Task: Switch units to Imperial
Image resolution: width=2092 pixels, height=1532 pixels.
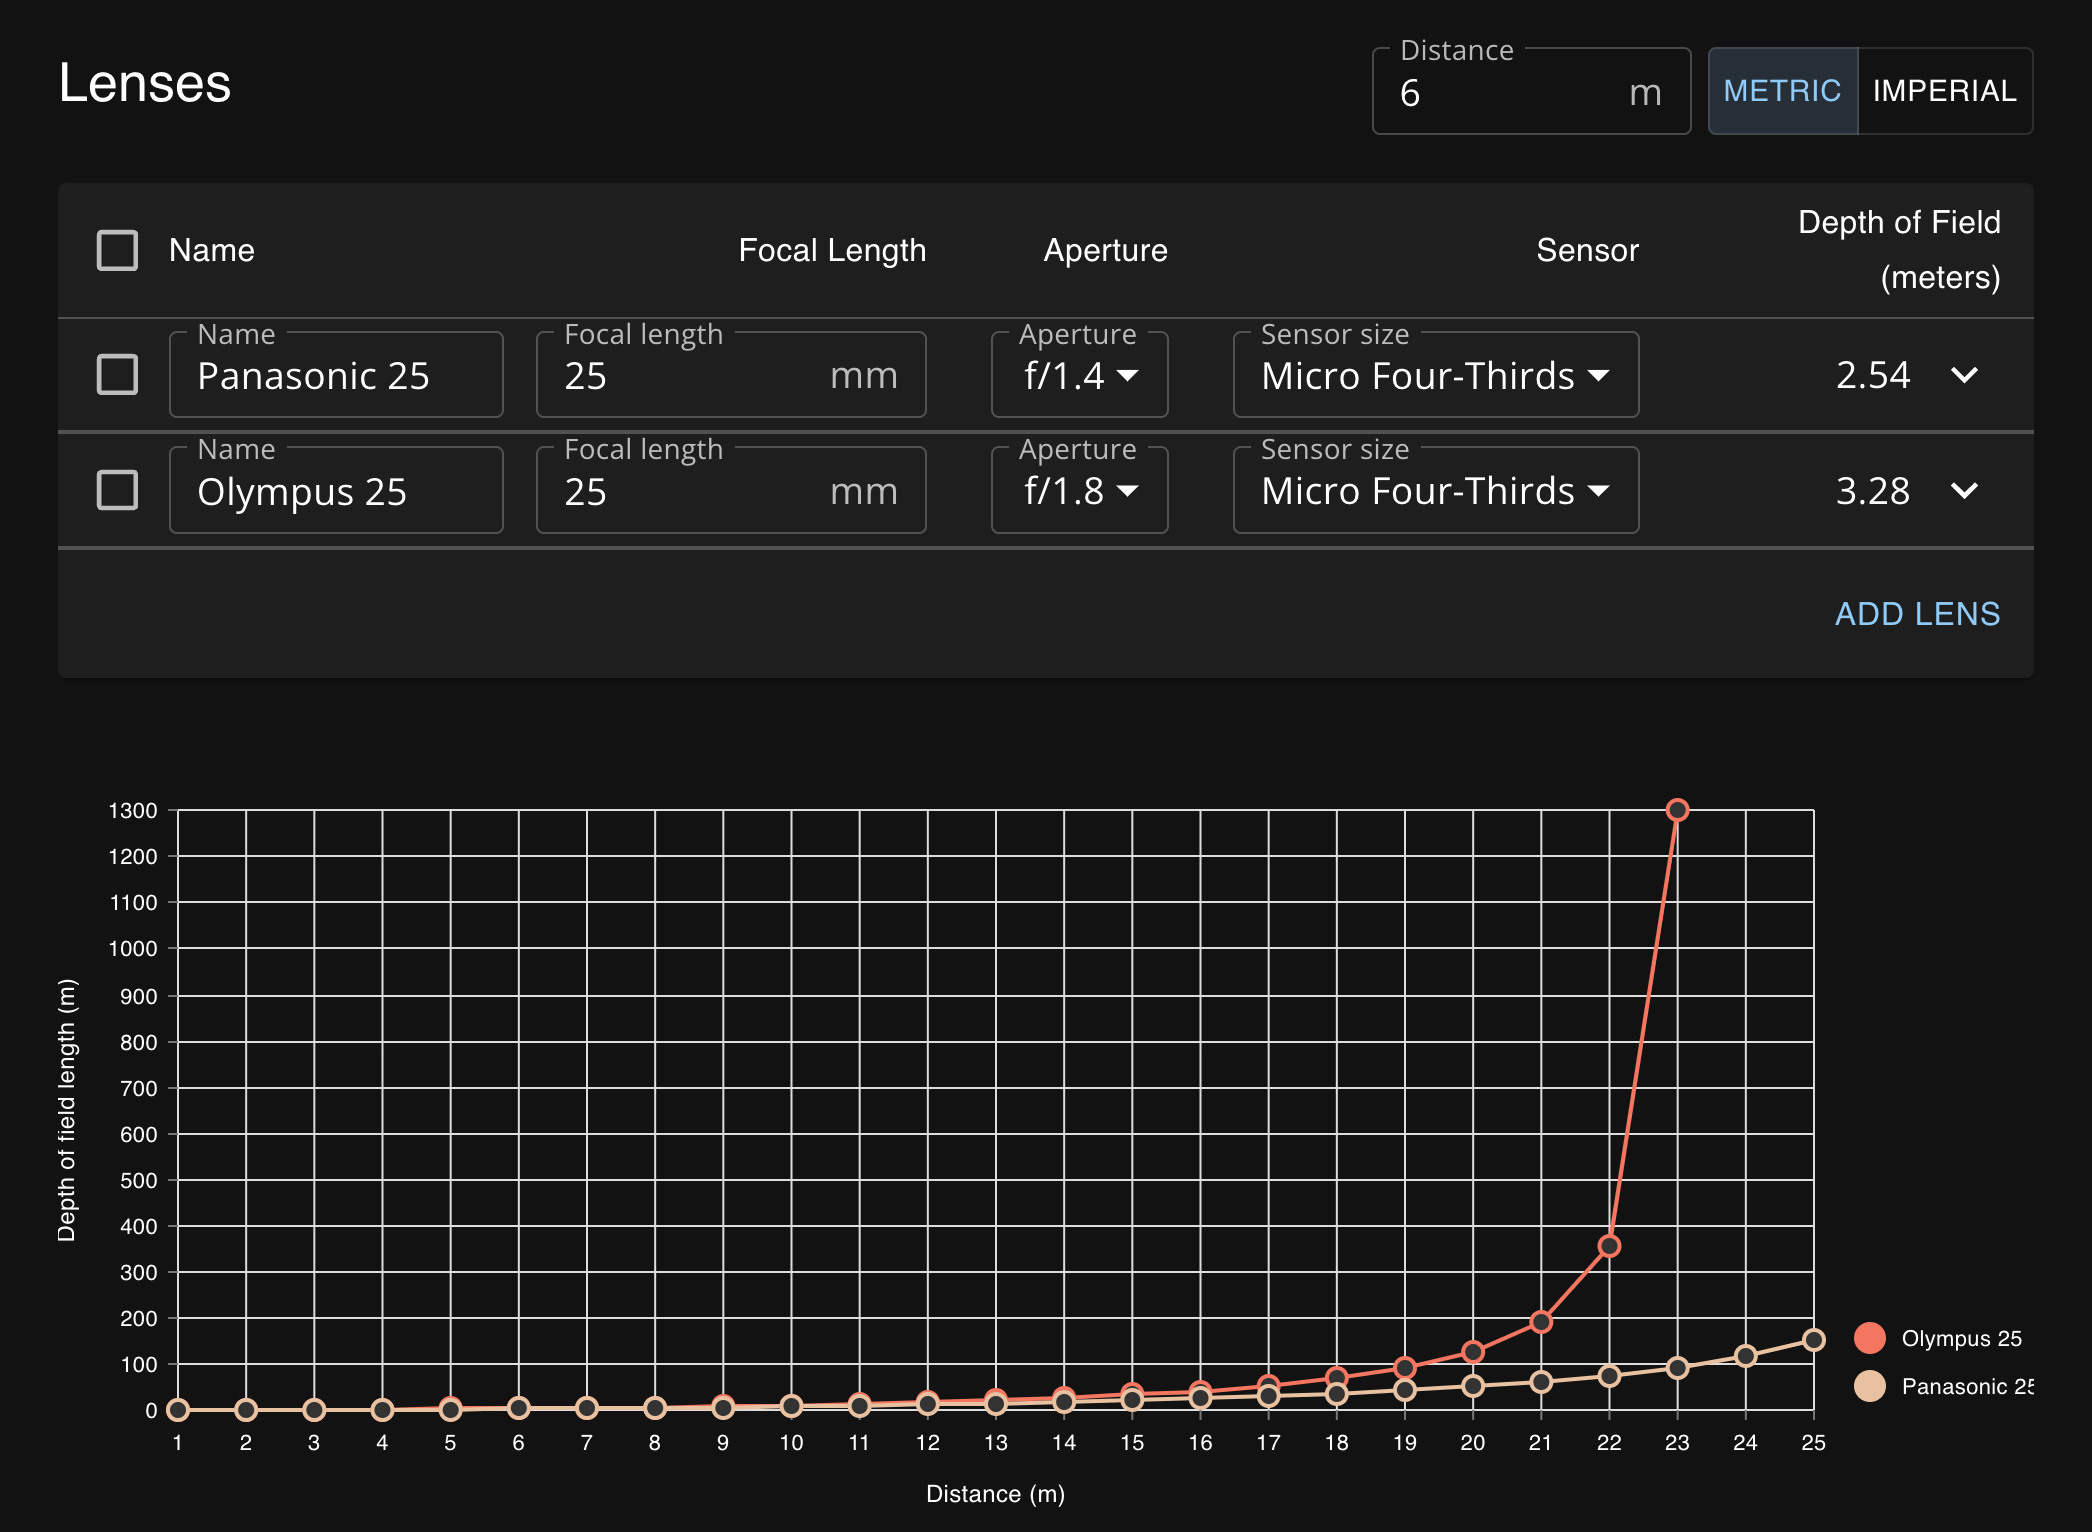Action: 1944,91
